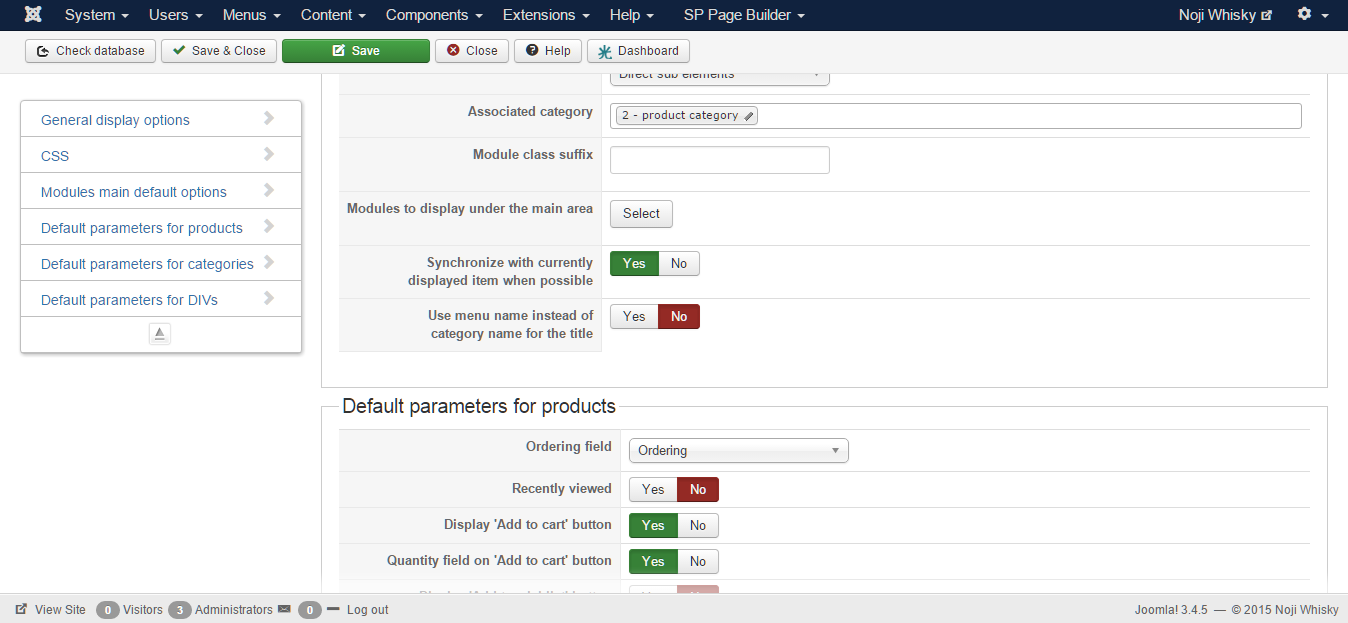Open the Ordering field dropdown

tap(738, 451)
